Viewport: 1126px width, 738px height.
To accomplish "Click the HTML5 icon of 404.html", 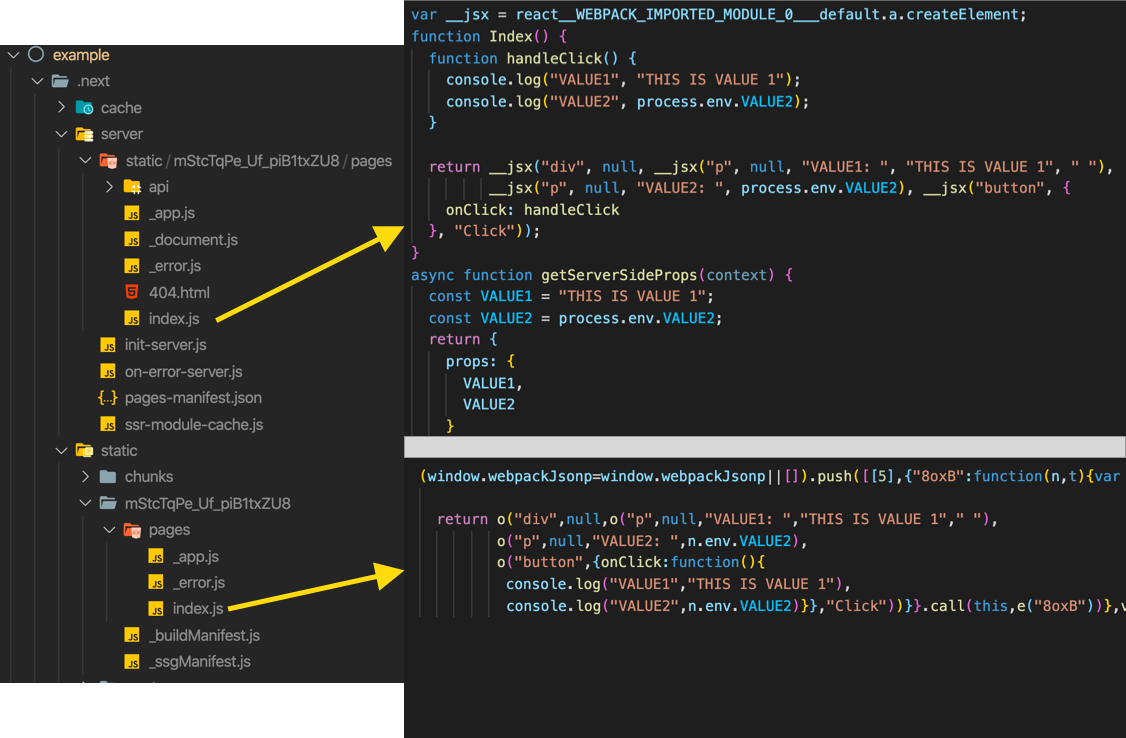I will point(132,292).
